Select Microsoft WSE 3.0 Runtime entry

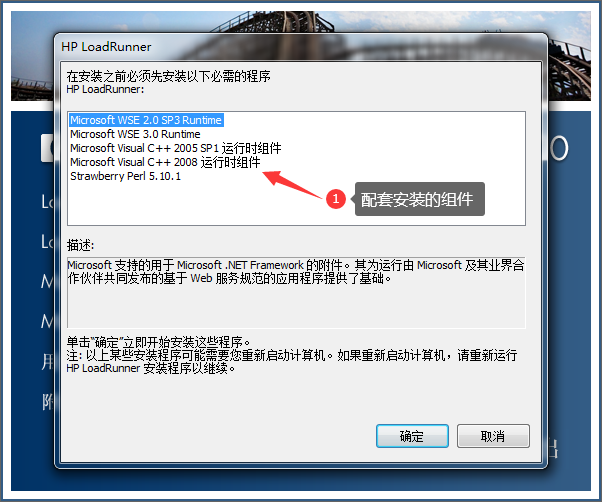[x=135, y=134]
